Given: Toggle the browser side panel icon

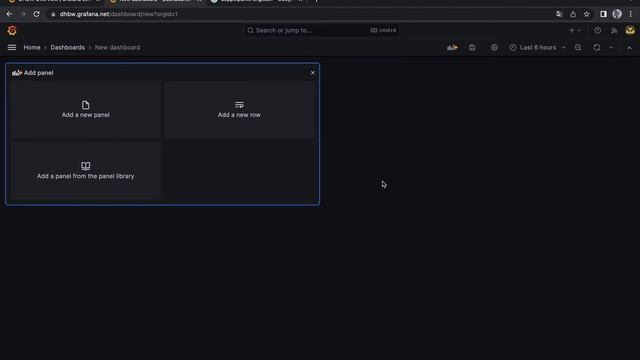Looking at the screenshot, I should point(603,14).
